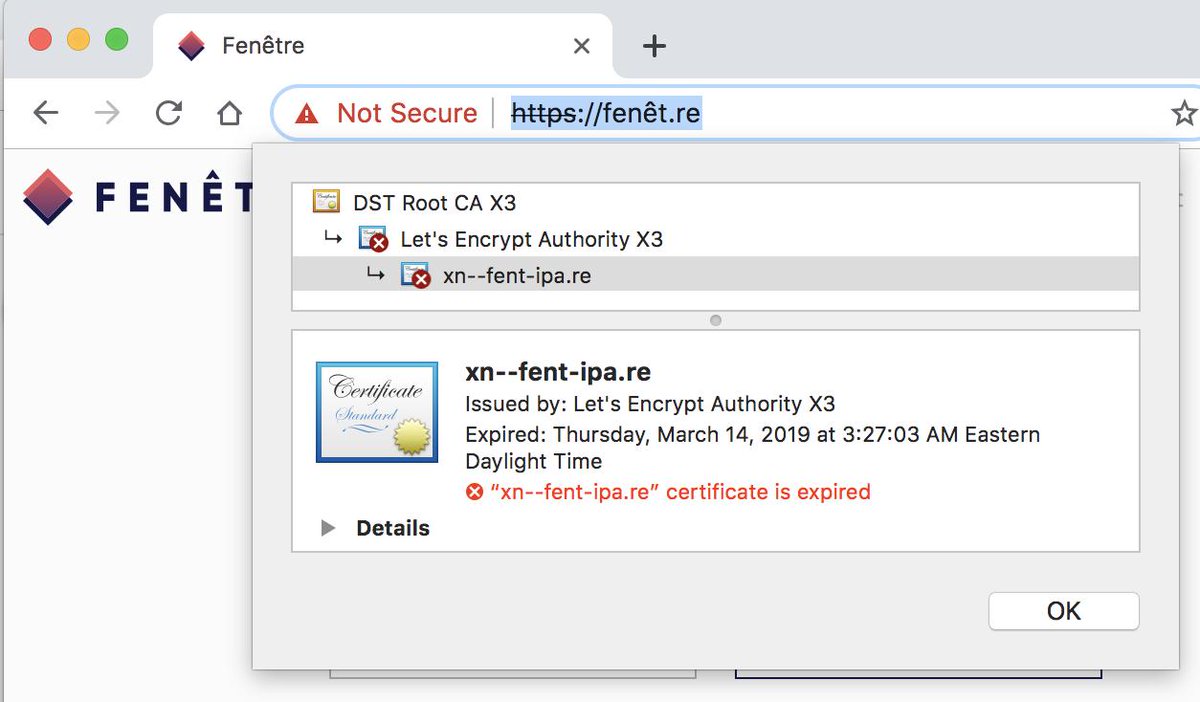Click the Details label

[393, 528]
